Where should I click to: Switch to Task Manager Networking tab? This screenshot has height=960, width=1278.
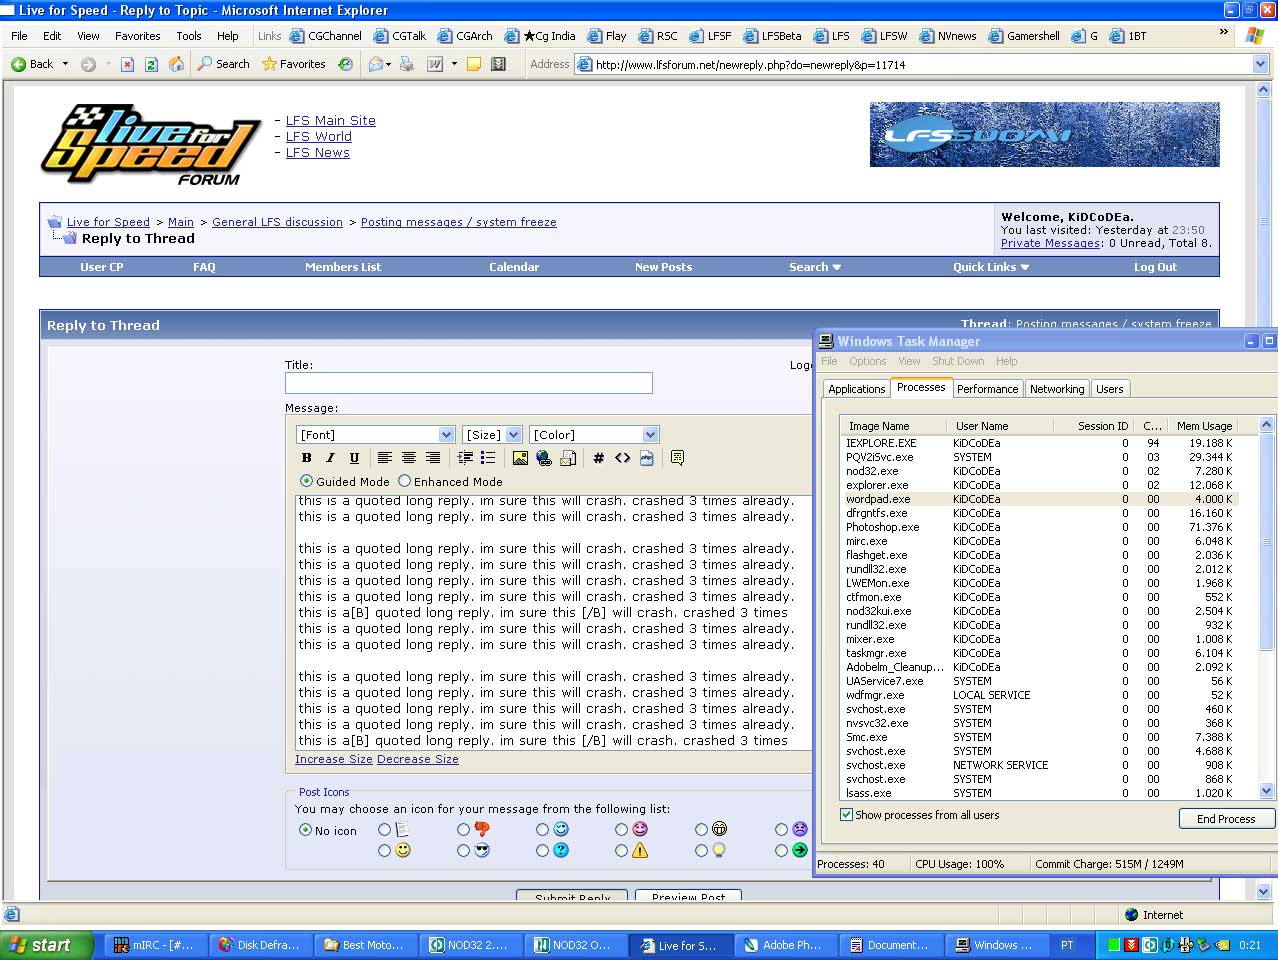click(x=1057, y=389)
